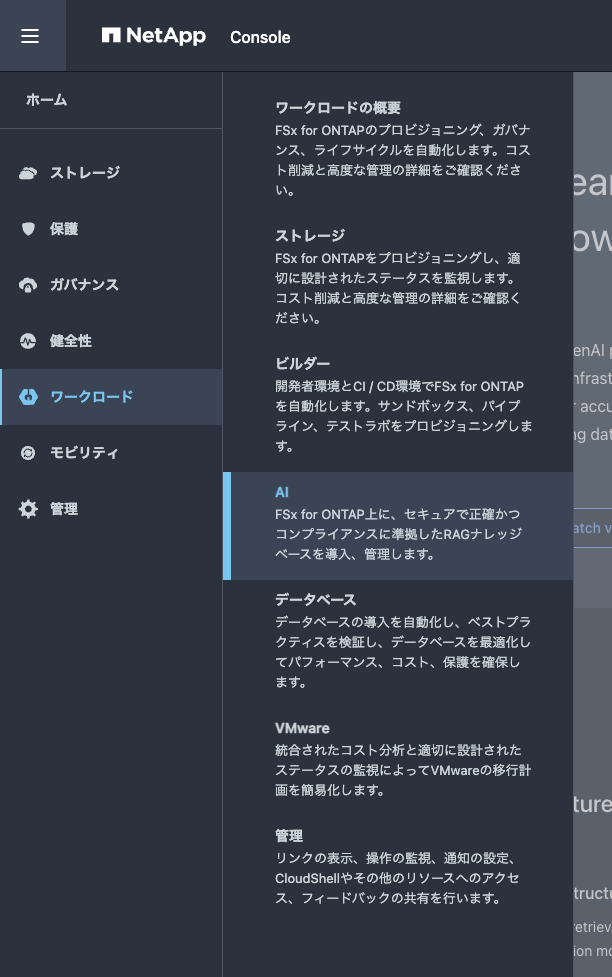Click the description under ビルダー

404,416
